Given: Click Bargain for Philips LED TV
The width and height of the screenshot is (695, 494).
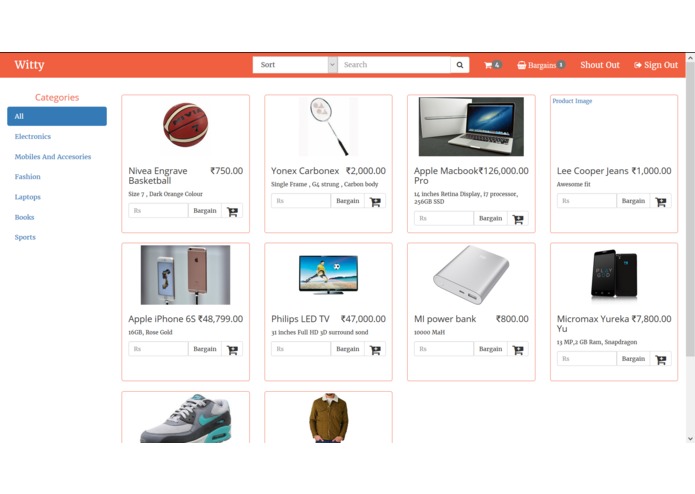Looking at the screenshot, I should (348, 349).
